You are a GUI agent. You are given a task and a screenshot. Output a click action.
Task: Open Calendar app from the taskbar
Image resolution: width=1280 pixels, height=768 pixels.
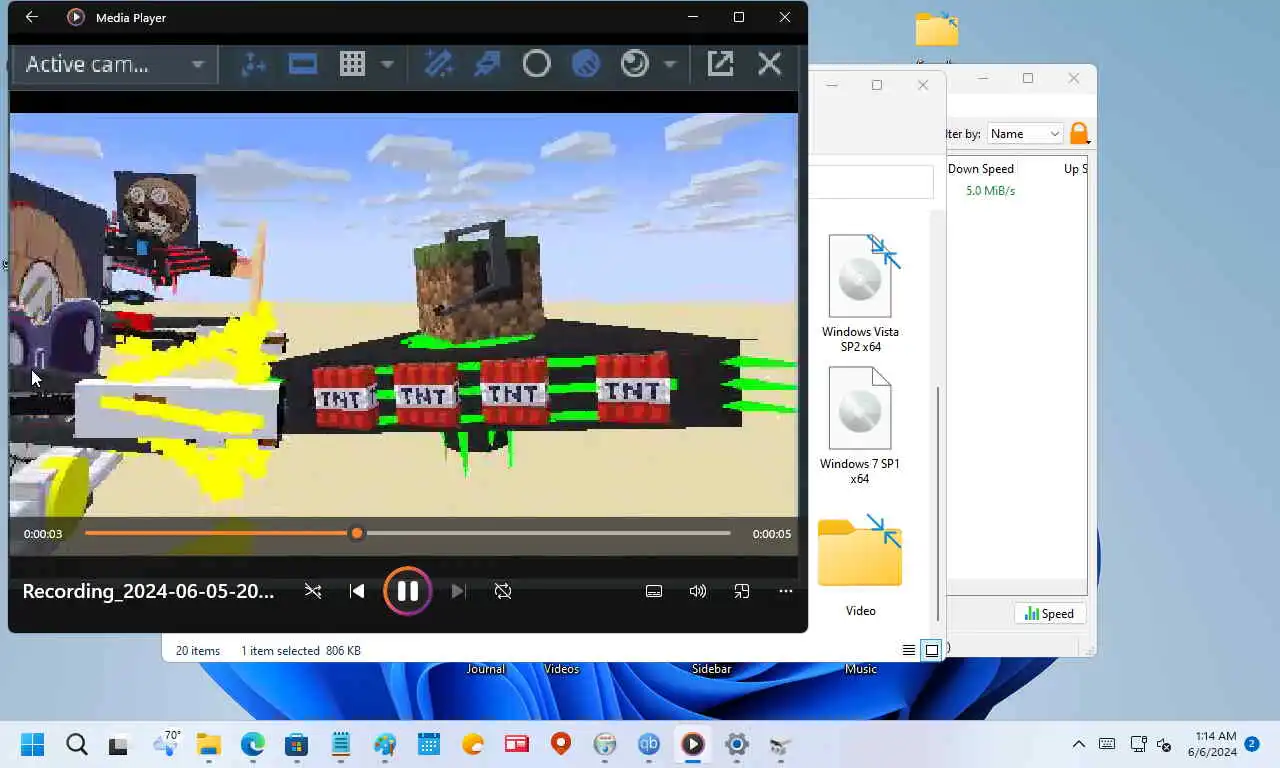[429, 744]
